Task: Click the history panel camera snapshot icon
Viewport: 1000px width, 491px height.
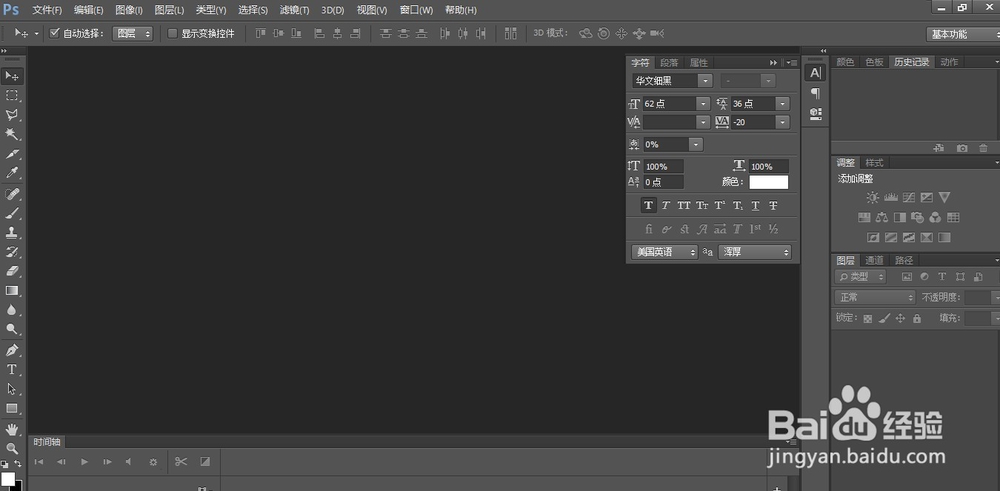Action: point(962,148)
